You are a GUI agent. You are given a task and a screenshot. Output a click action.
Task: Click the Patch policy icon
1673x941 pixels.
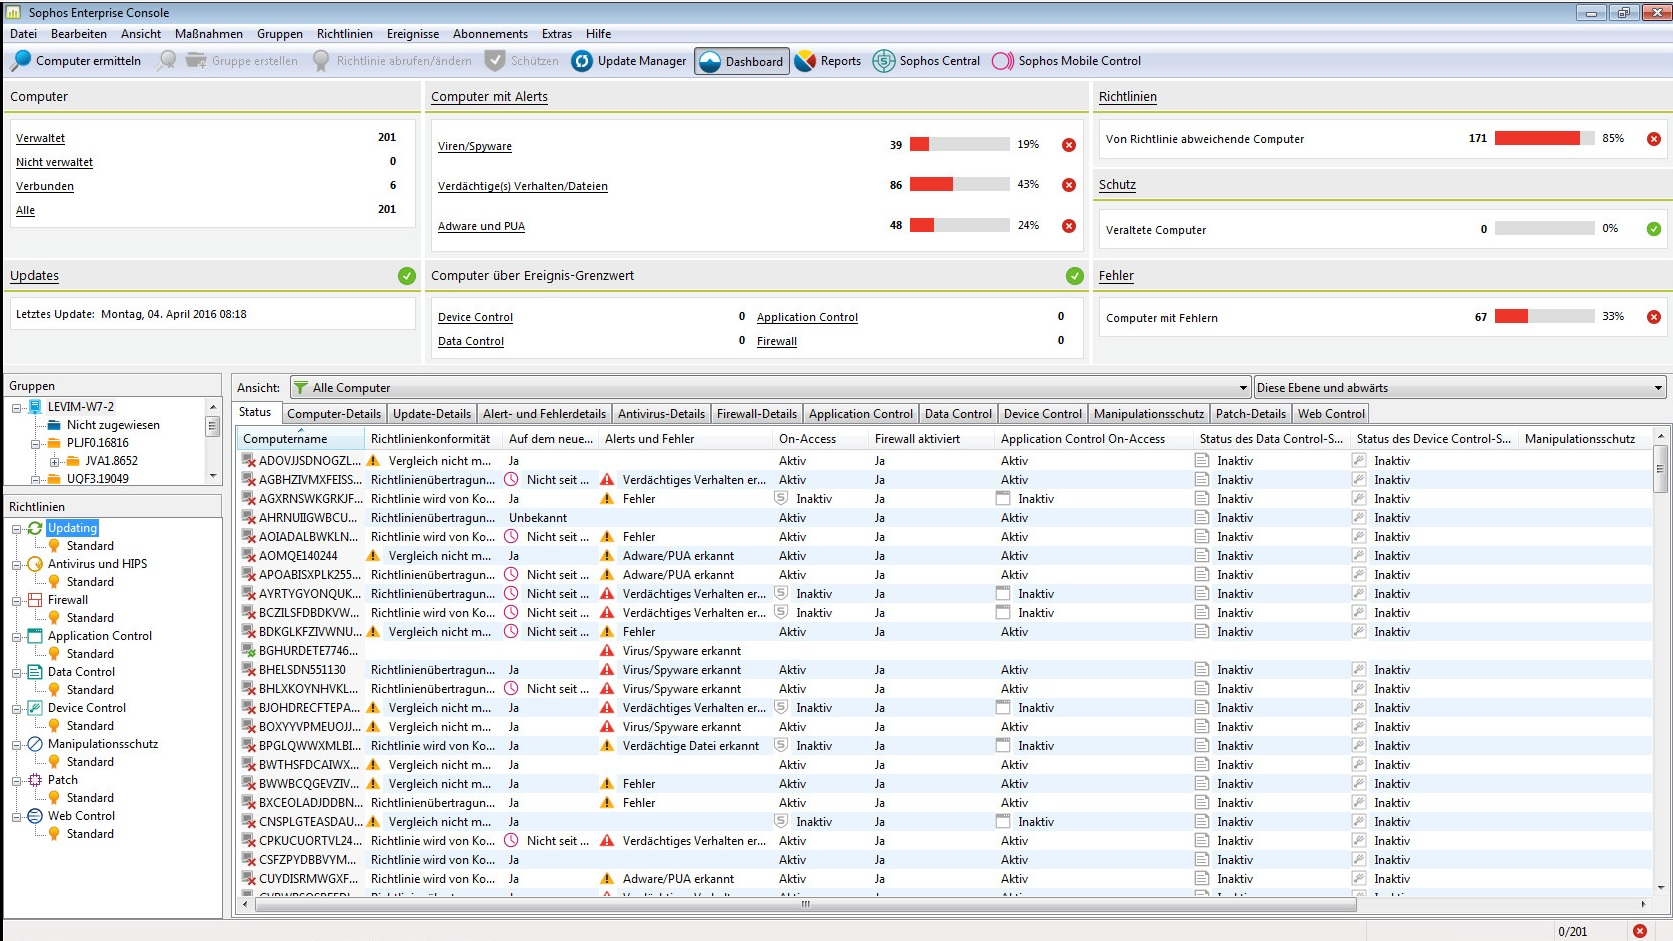[x=35, y=780]
